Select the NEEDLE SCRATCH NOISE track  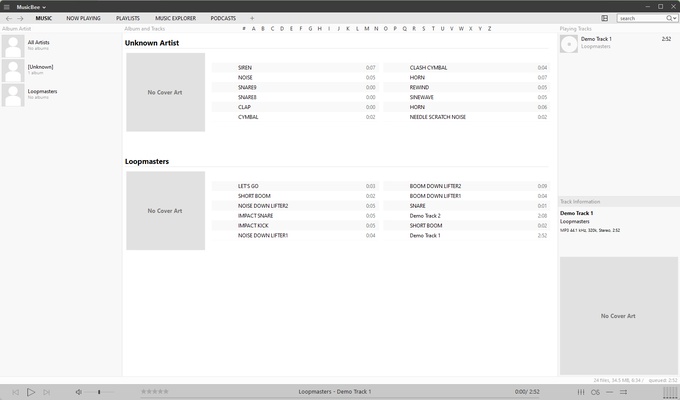[466, 117]
